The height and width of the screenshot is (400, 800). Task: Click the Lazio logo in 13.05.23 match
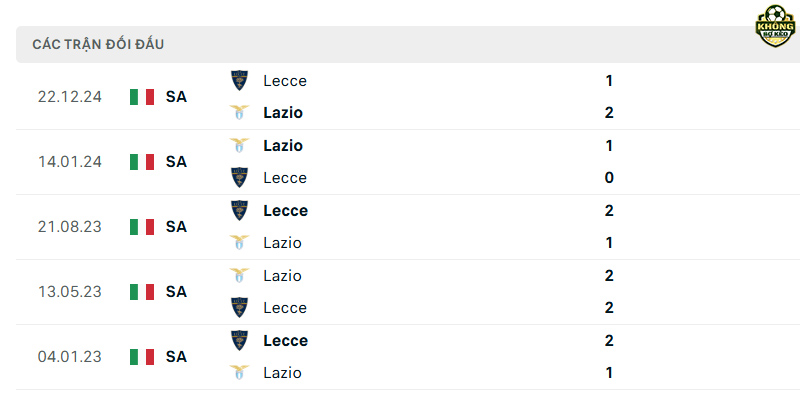tap(239, 276)
